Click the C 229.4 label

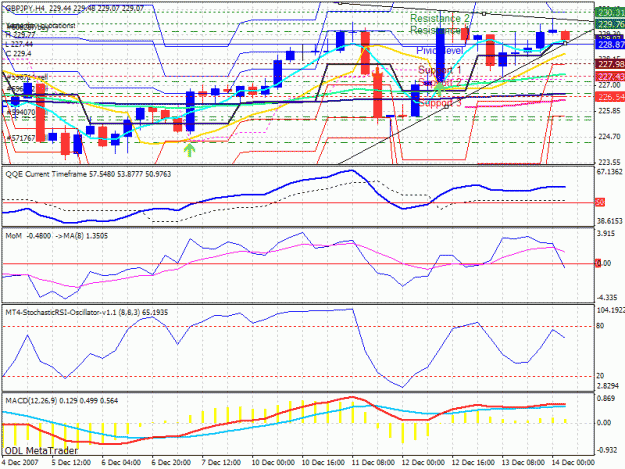pos(18,53)
